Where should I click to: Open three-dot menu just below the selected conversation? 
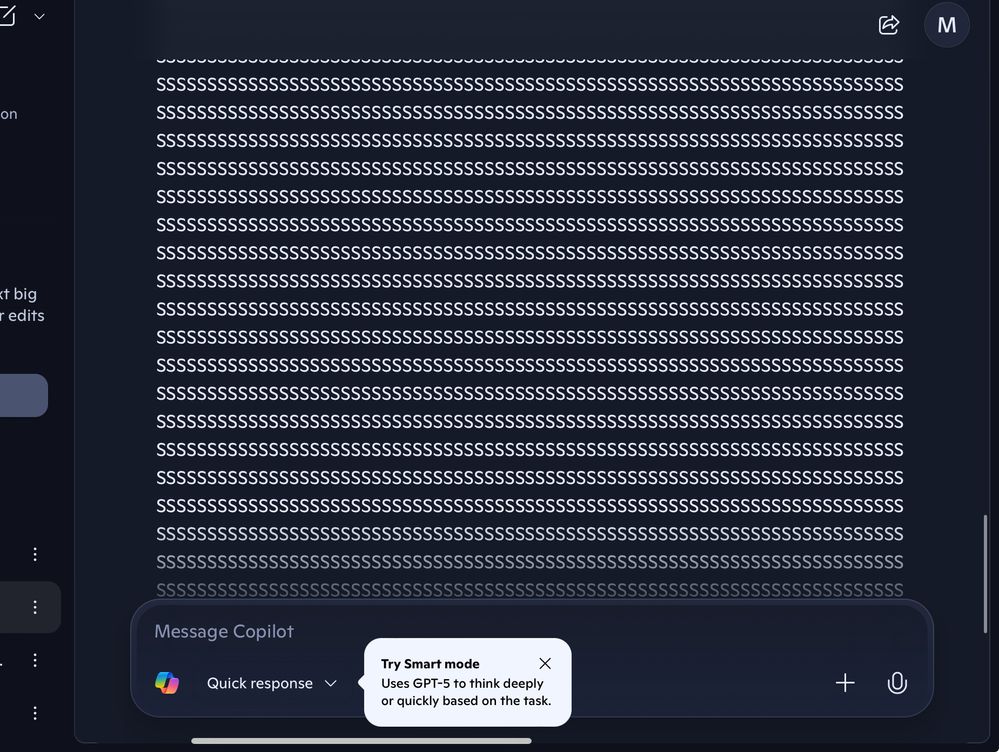point(35,660)
